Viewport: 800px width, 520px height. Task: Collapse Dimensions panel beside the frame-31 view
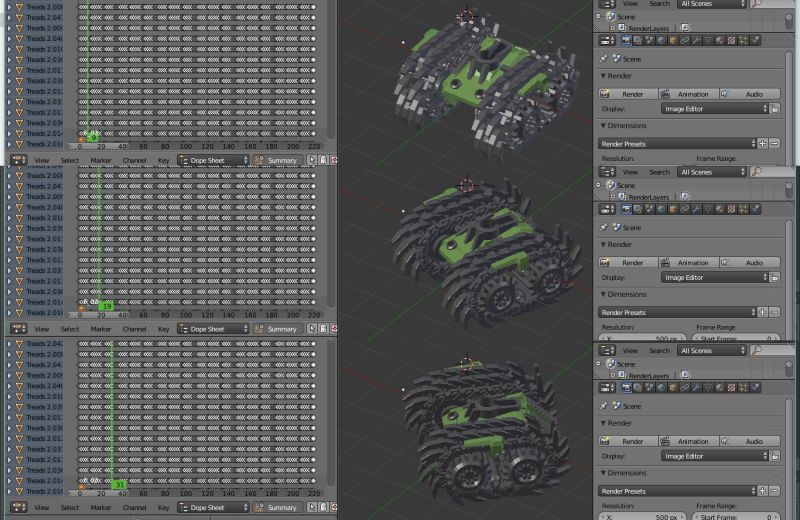[x=603, y=473]
